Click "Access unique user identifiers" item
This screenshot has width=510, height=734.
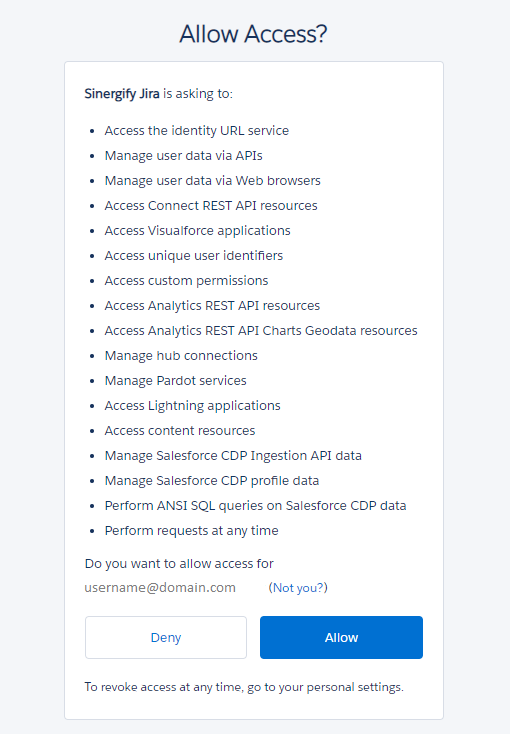(194, 256)
